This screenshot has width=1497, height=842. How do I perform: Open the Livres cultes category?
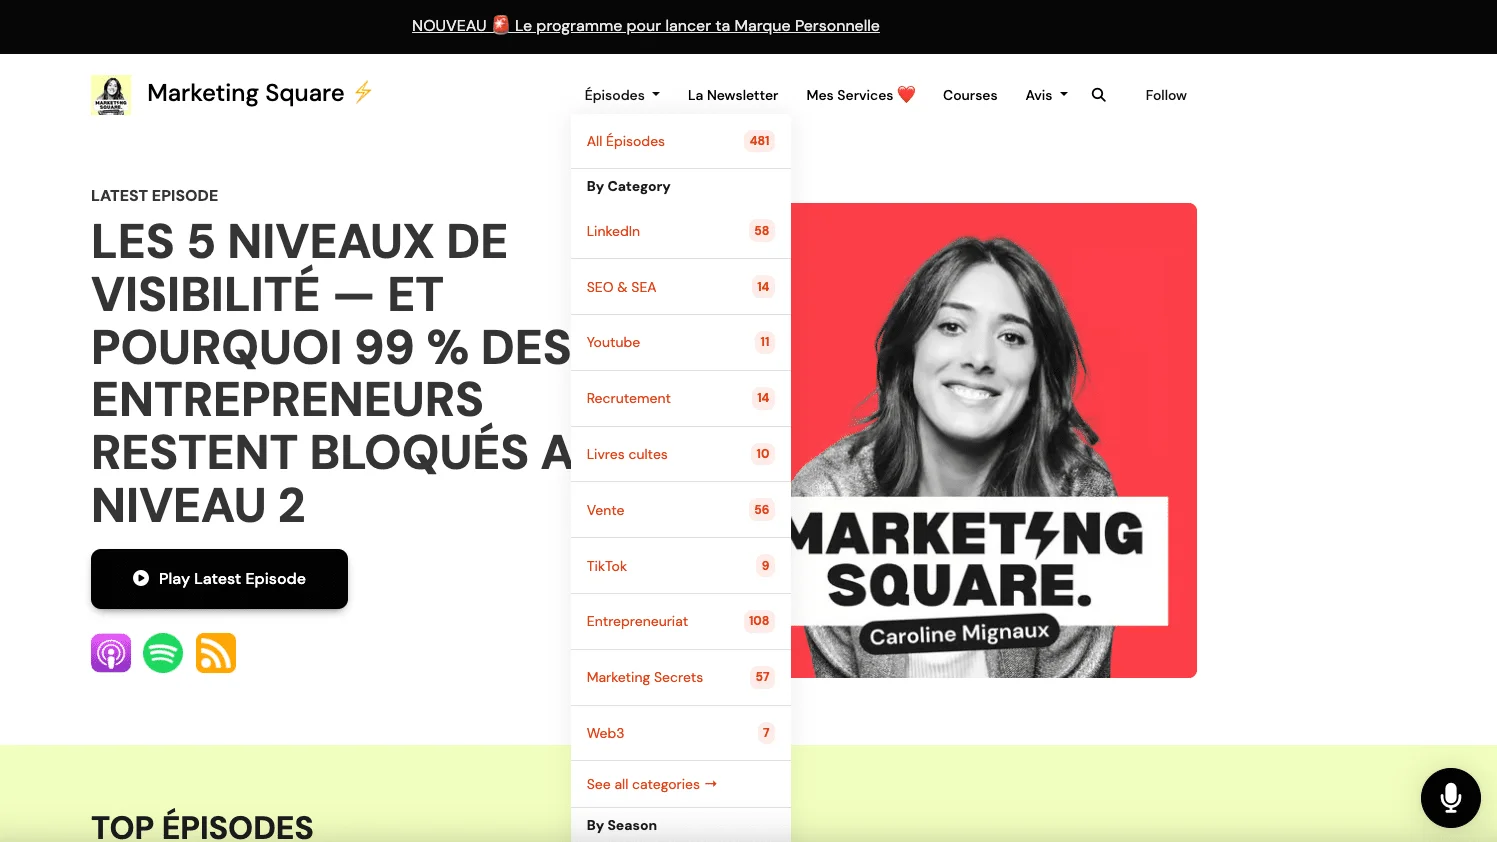point(681,454)
